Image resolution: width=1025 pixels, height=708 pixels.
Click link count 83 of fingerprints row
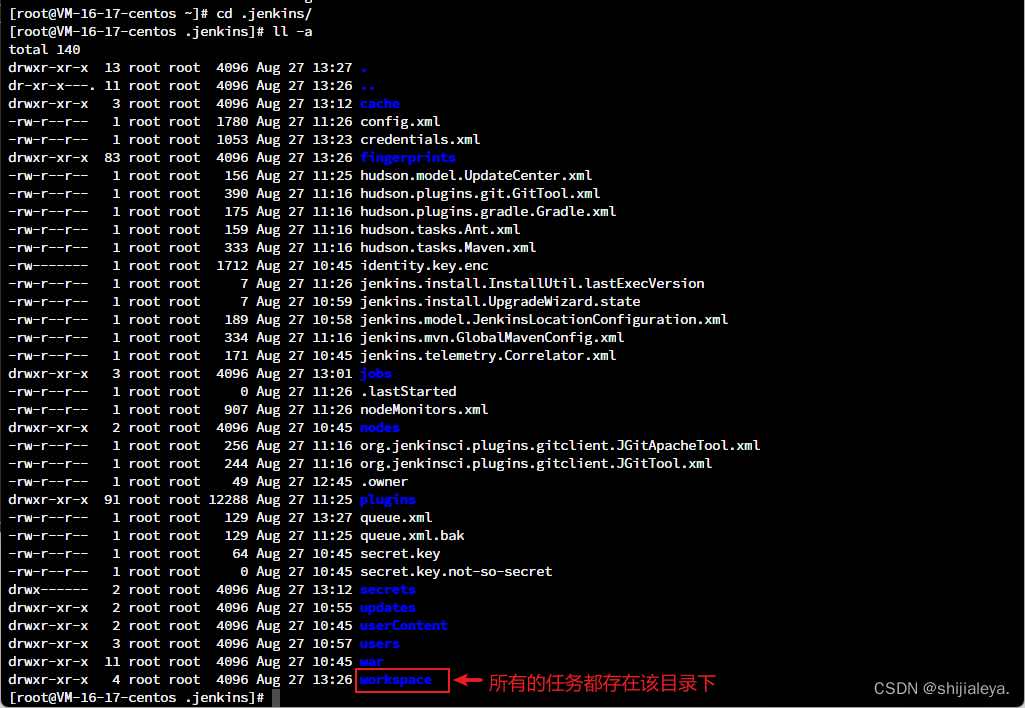click(112, 158)
